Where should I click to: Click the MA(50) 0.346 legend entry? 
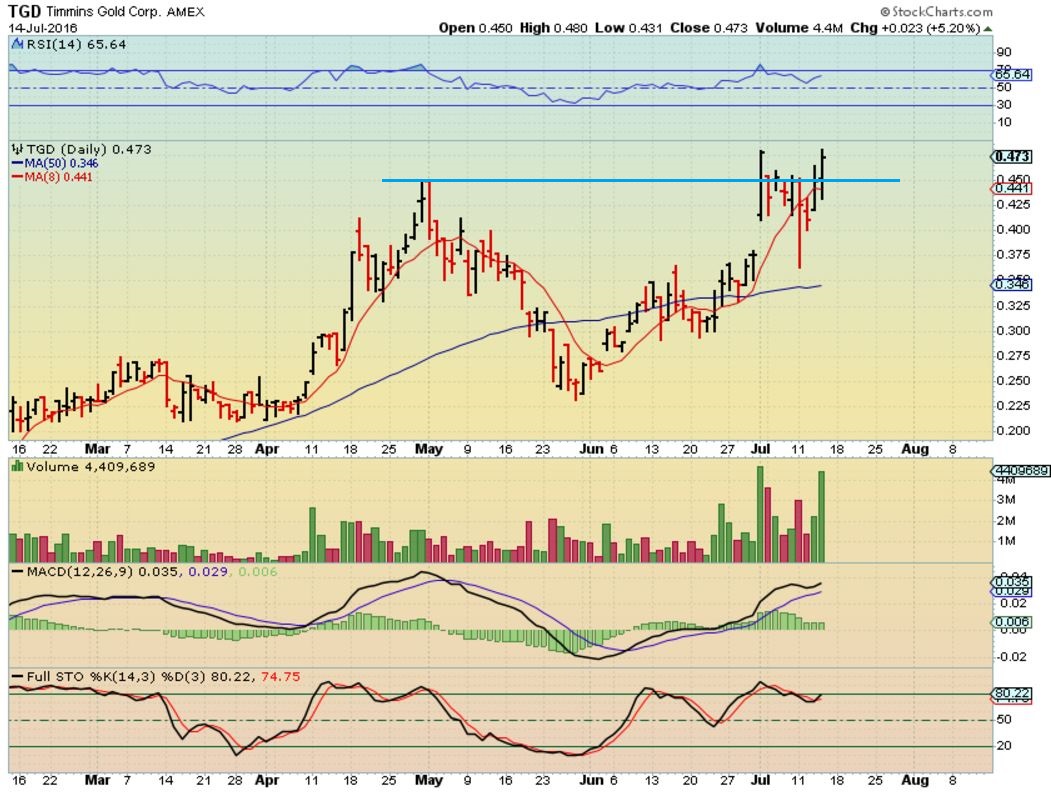(x=54, y=163)
